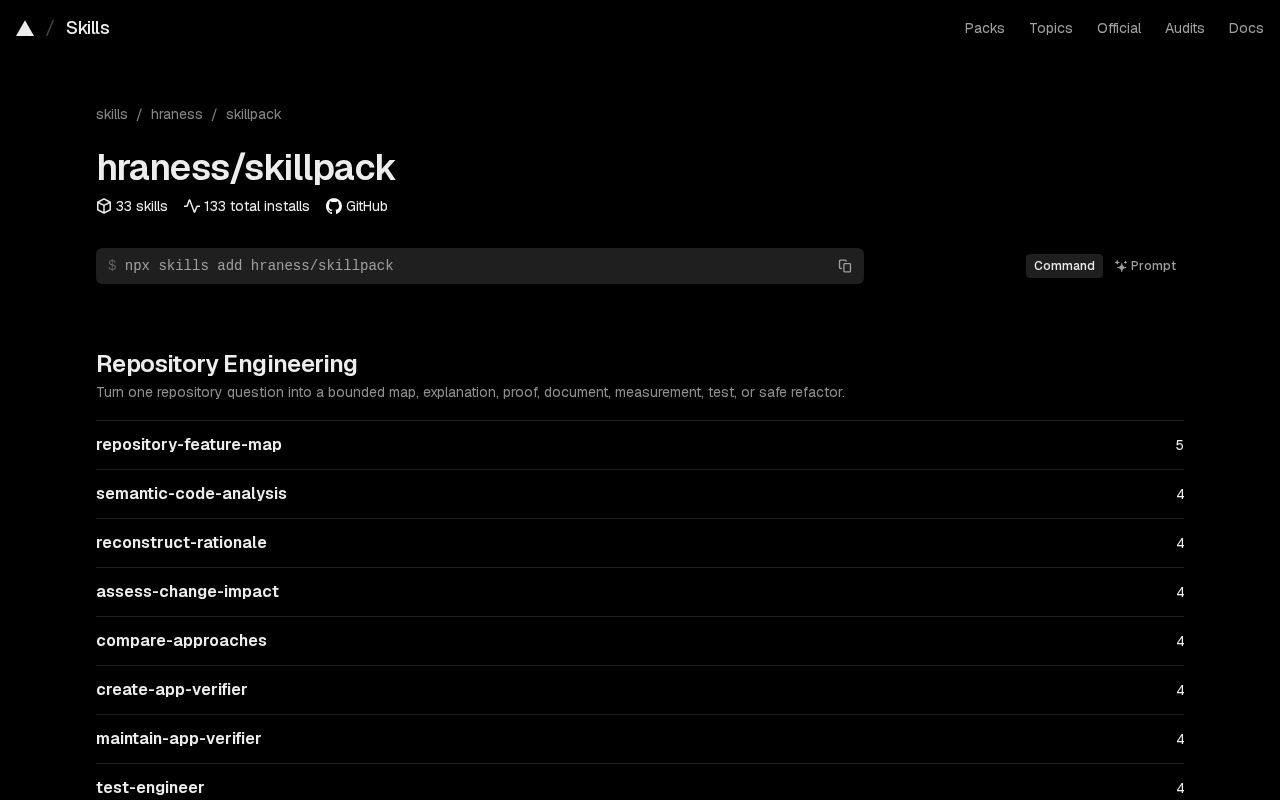Switch to the Command tab
The image size is (1280, 800).
(1064, 266)
